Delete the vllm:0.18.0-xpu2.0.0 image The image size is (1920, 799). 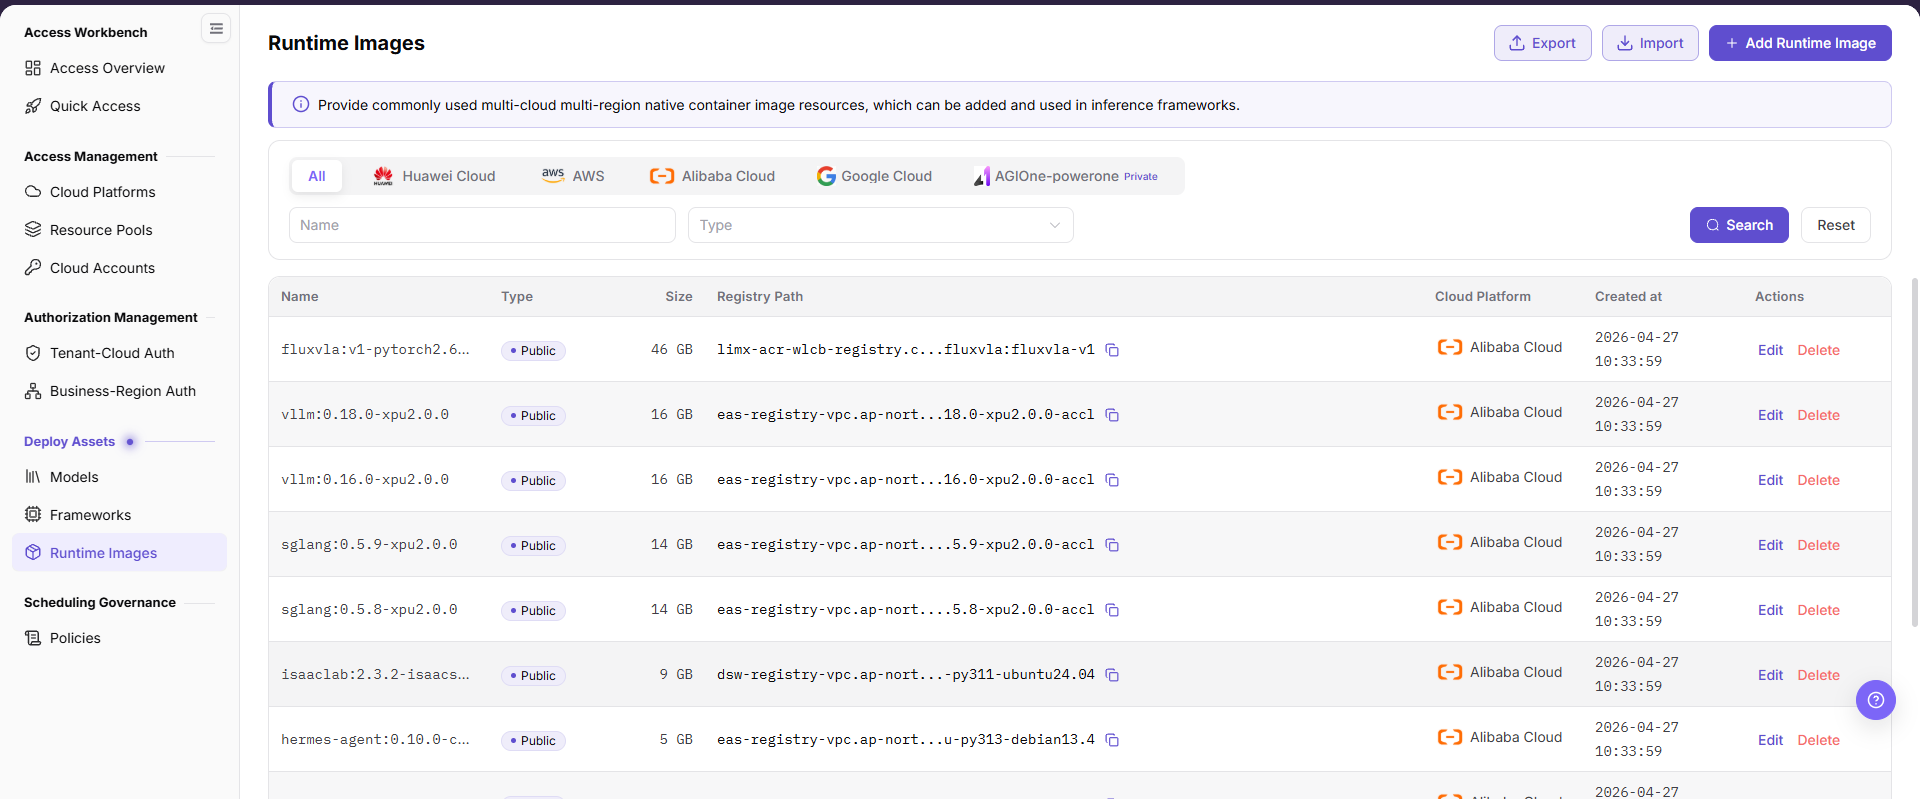(1818, 415)
